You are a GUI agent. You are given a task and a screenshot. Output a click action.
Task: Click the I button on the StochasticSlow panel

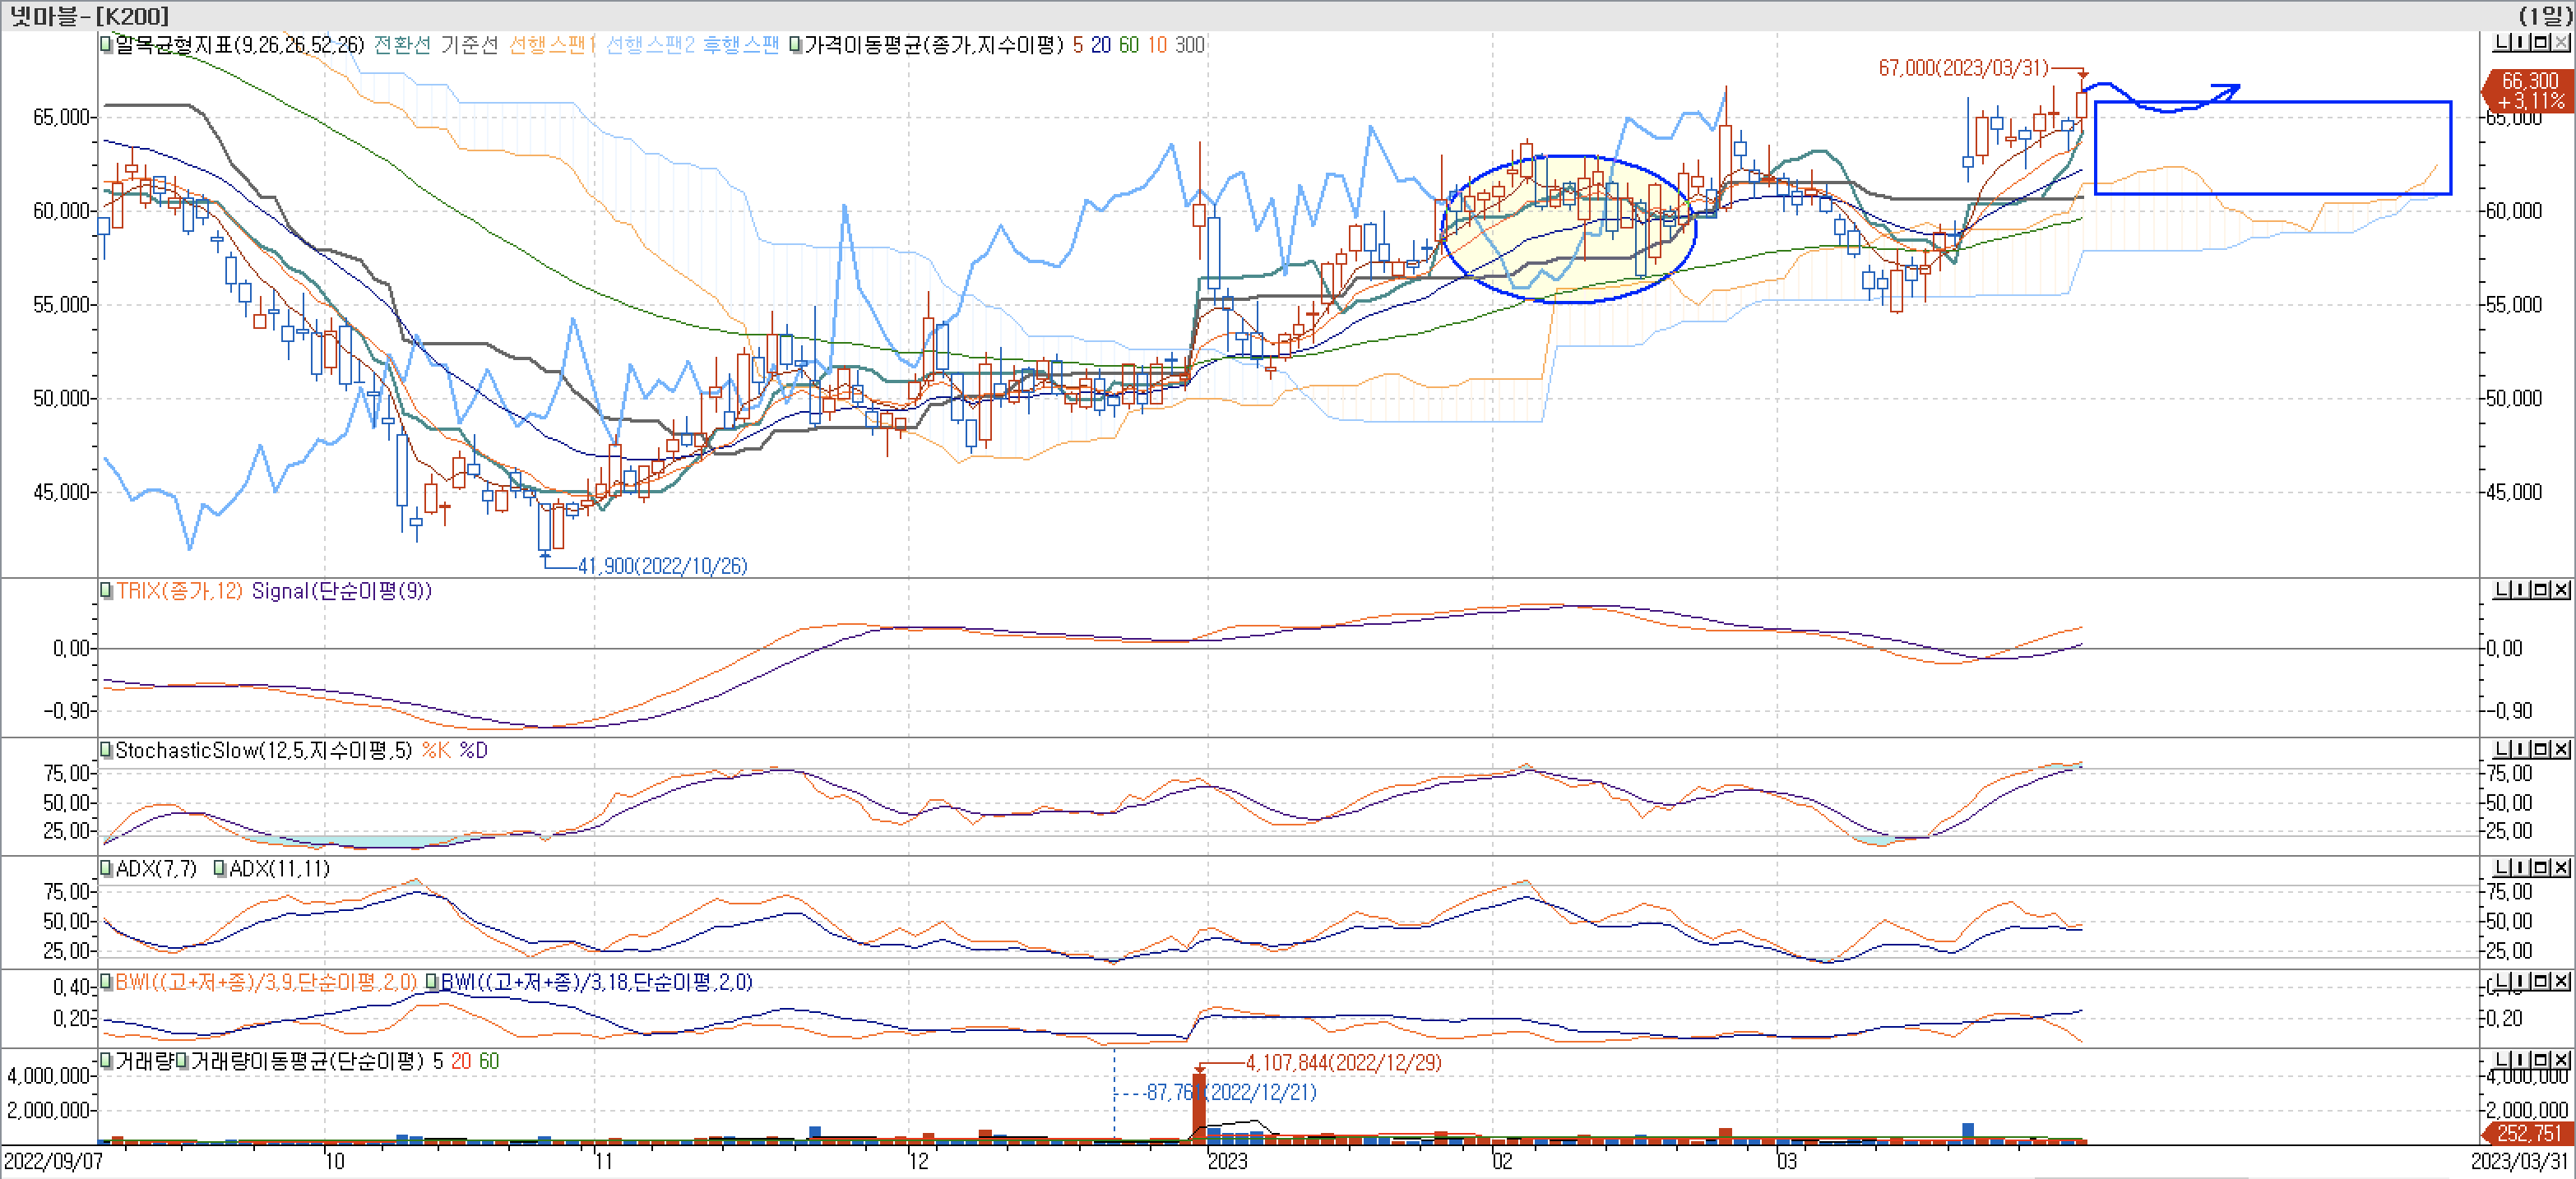(2521, 749)
